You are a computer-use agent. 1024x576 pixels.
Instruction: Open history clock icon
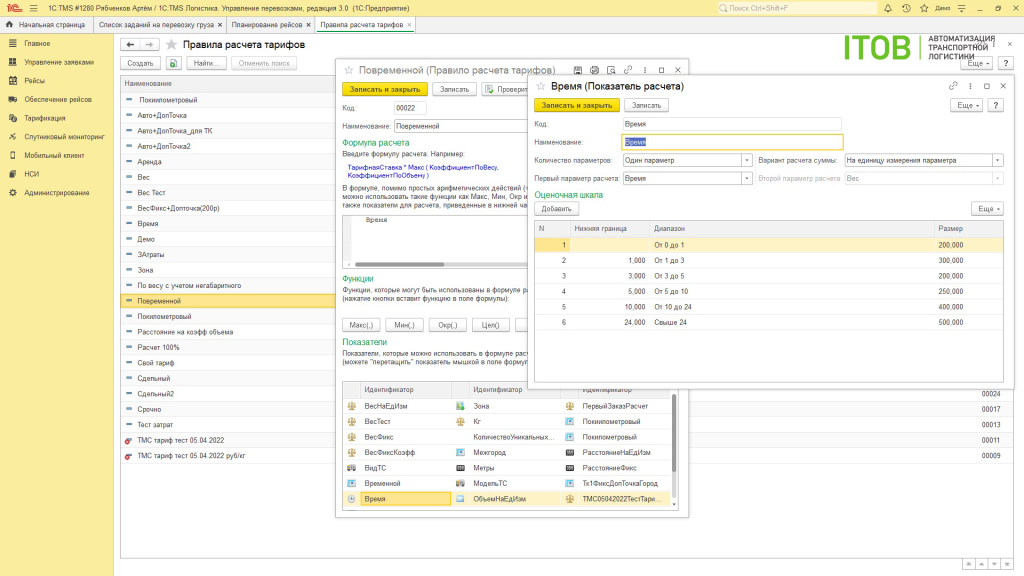coord(906,8)
